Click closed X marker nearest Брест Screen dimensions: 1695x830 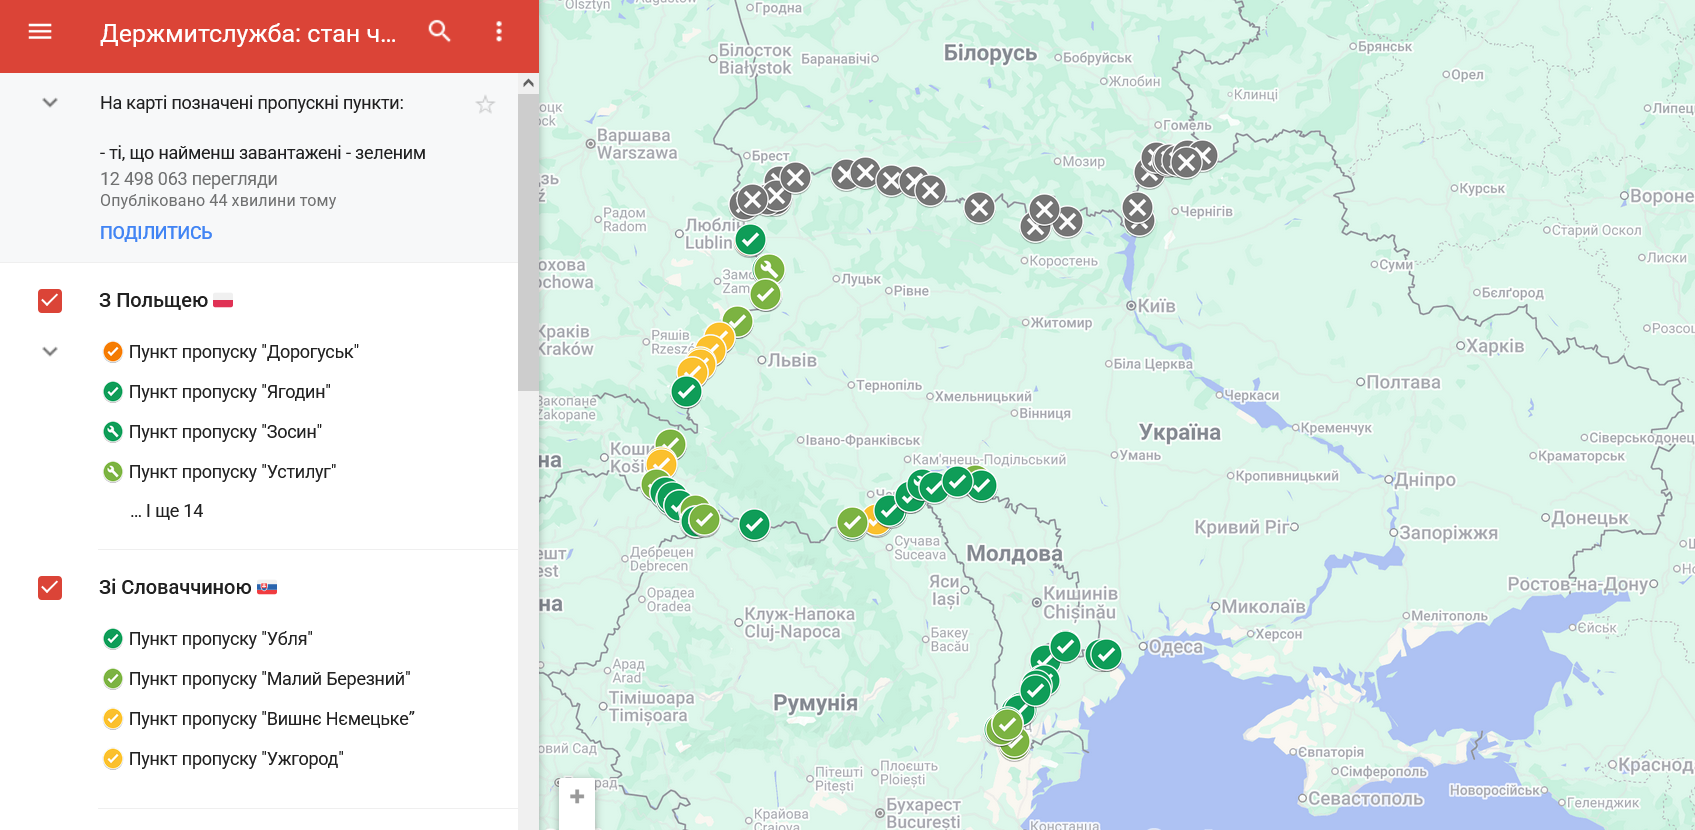click(x=795, y=178)
